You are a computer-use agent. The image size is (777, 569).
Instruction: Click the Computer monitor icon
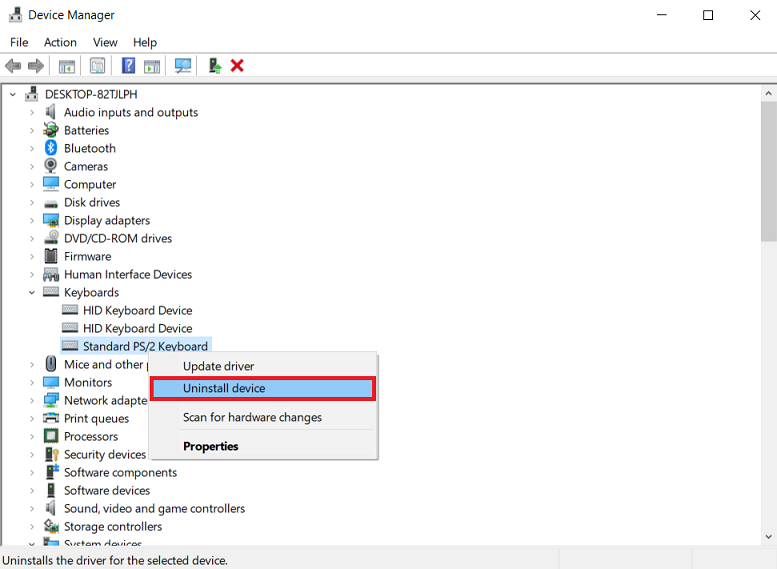click(51, 184)
